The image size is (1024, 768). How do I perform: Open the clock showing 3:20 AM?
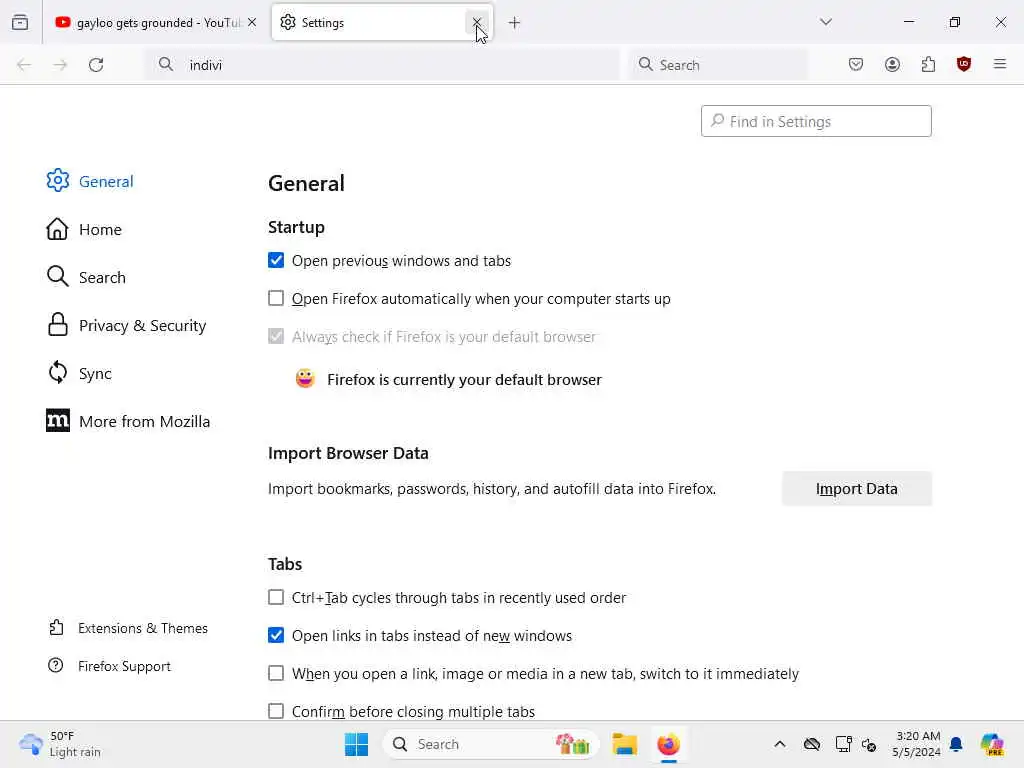(x=916, y=744)
